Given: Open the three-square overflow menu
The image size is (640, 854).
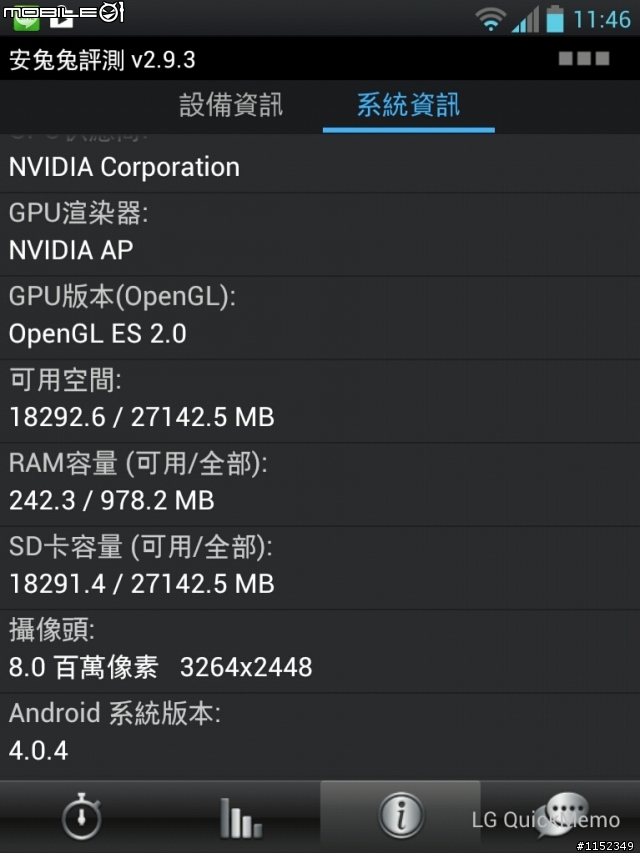Looking at the screenshot, I should click(584, 59).
